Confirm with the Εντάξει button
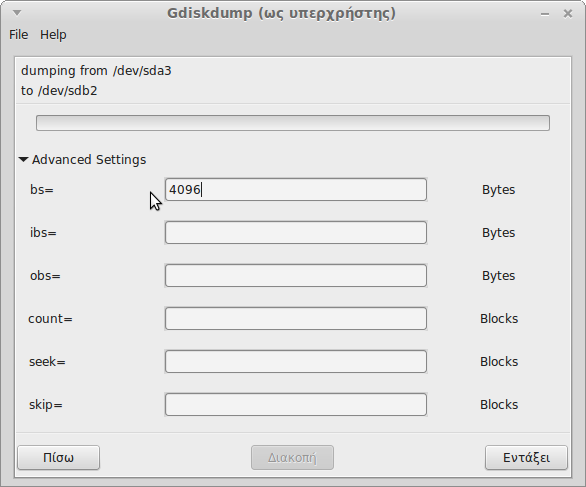This screenshot has height=487, width=586. [x=526, y=457]
